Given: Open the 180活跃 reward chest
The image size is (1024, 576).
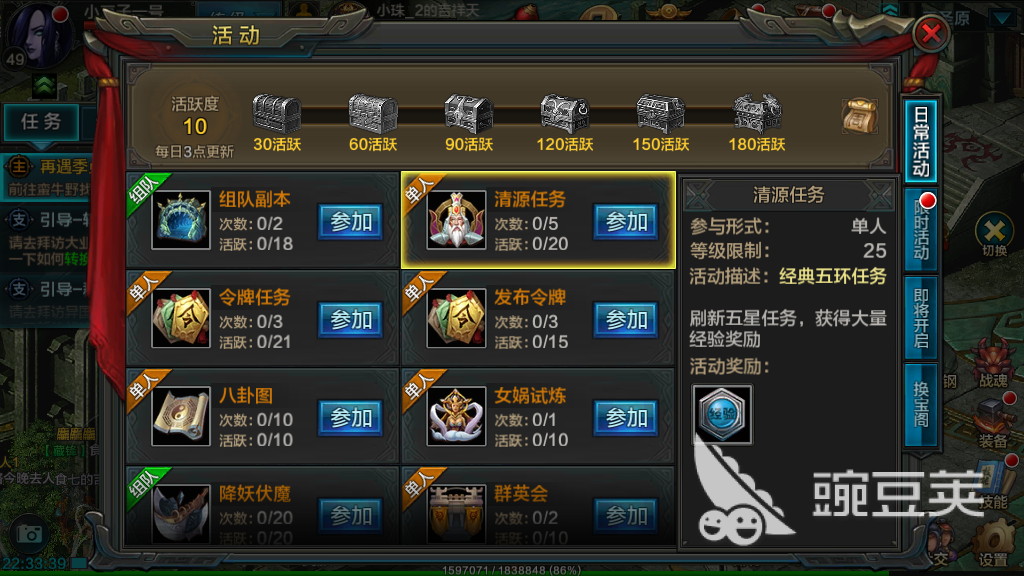Looking at the screenshot, I should tap(757, 114).
